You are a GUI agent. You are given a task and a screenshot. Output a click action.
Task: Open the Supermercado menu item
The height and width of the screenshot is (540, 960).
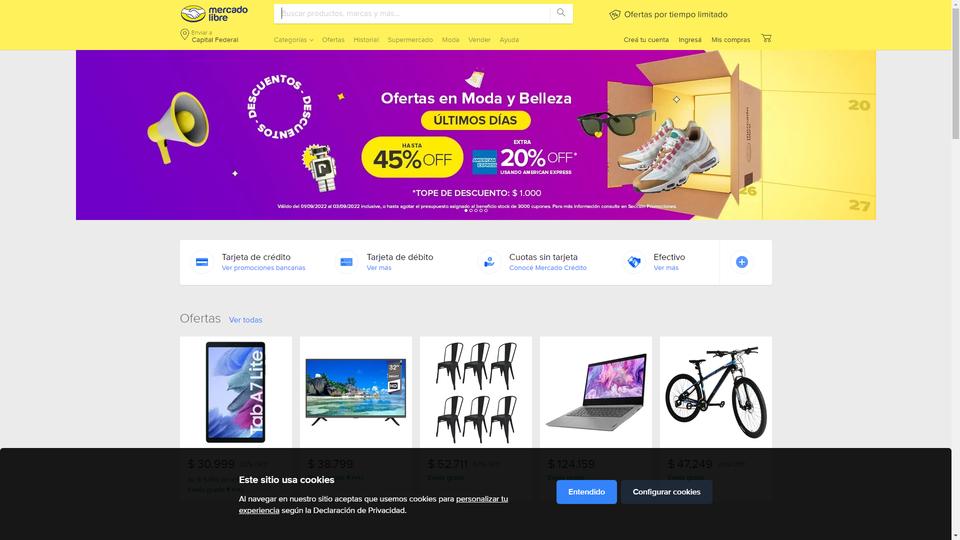pyautogui.click(x=410, y=40)
